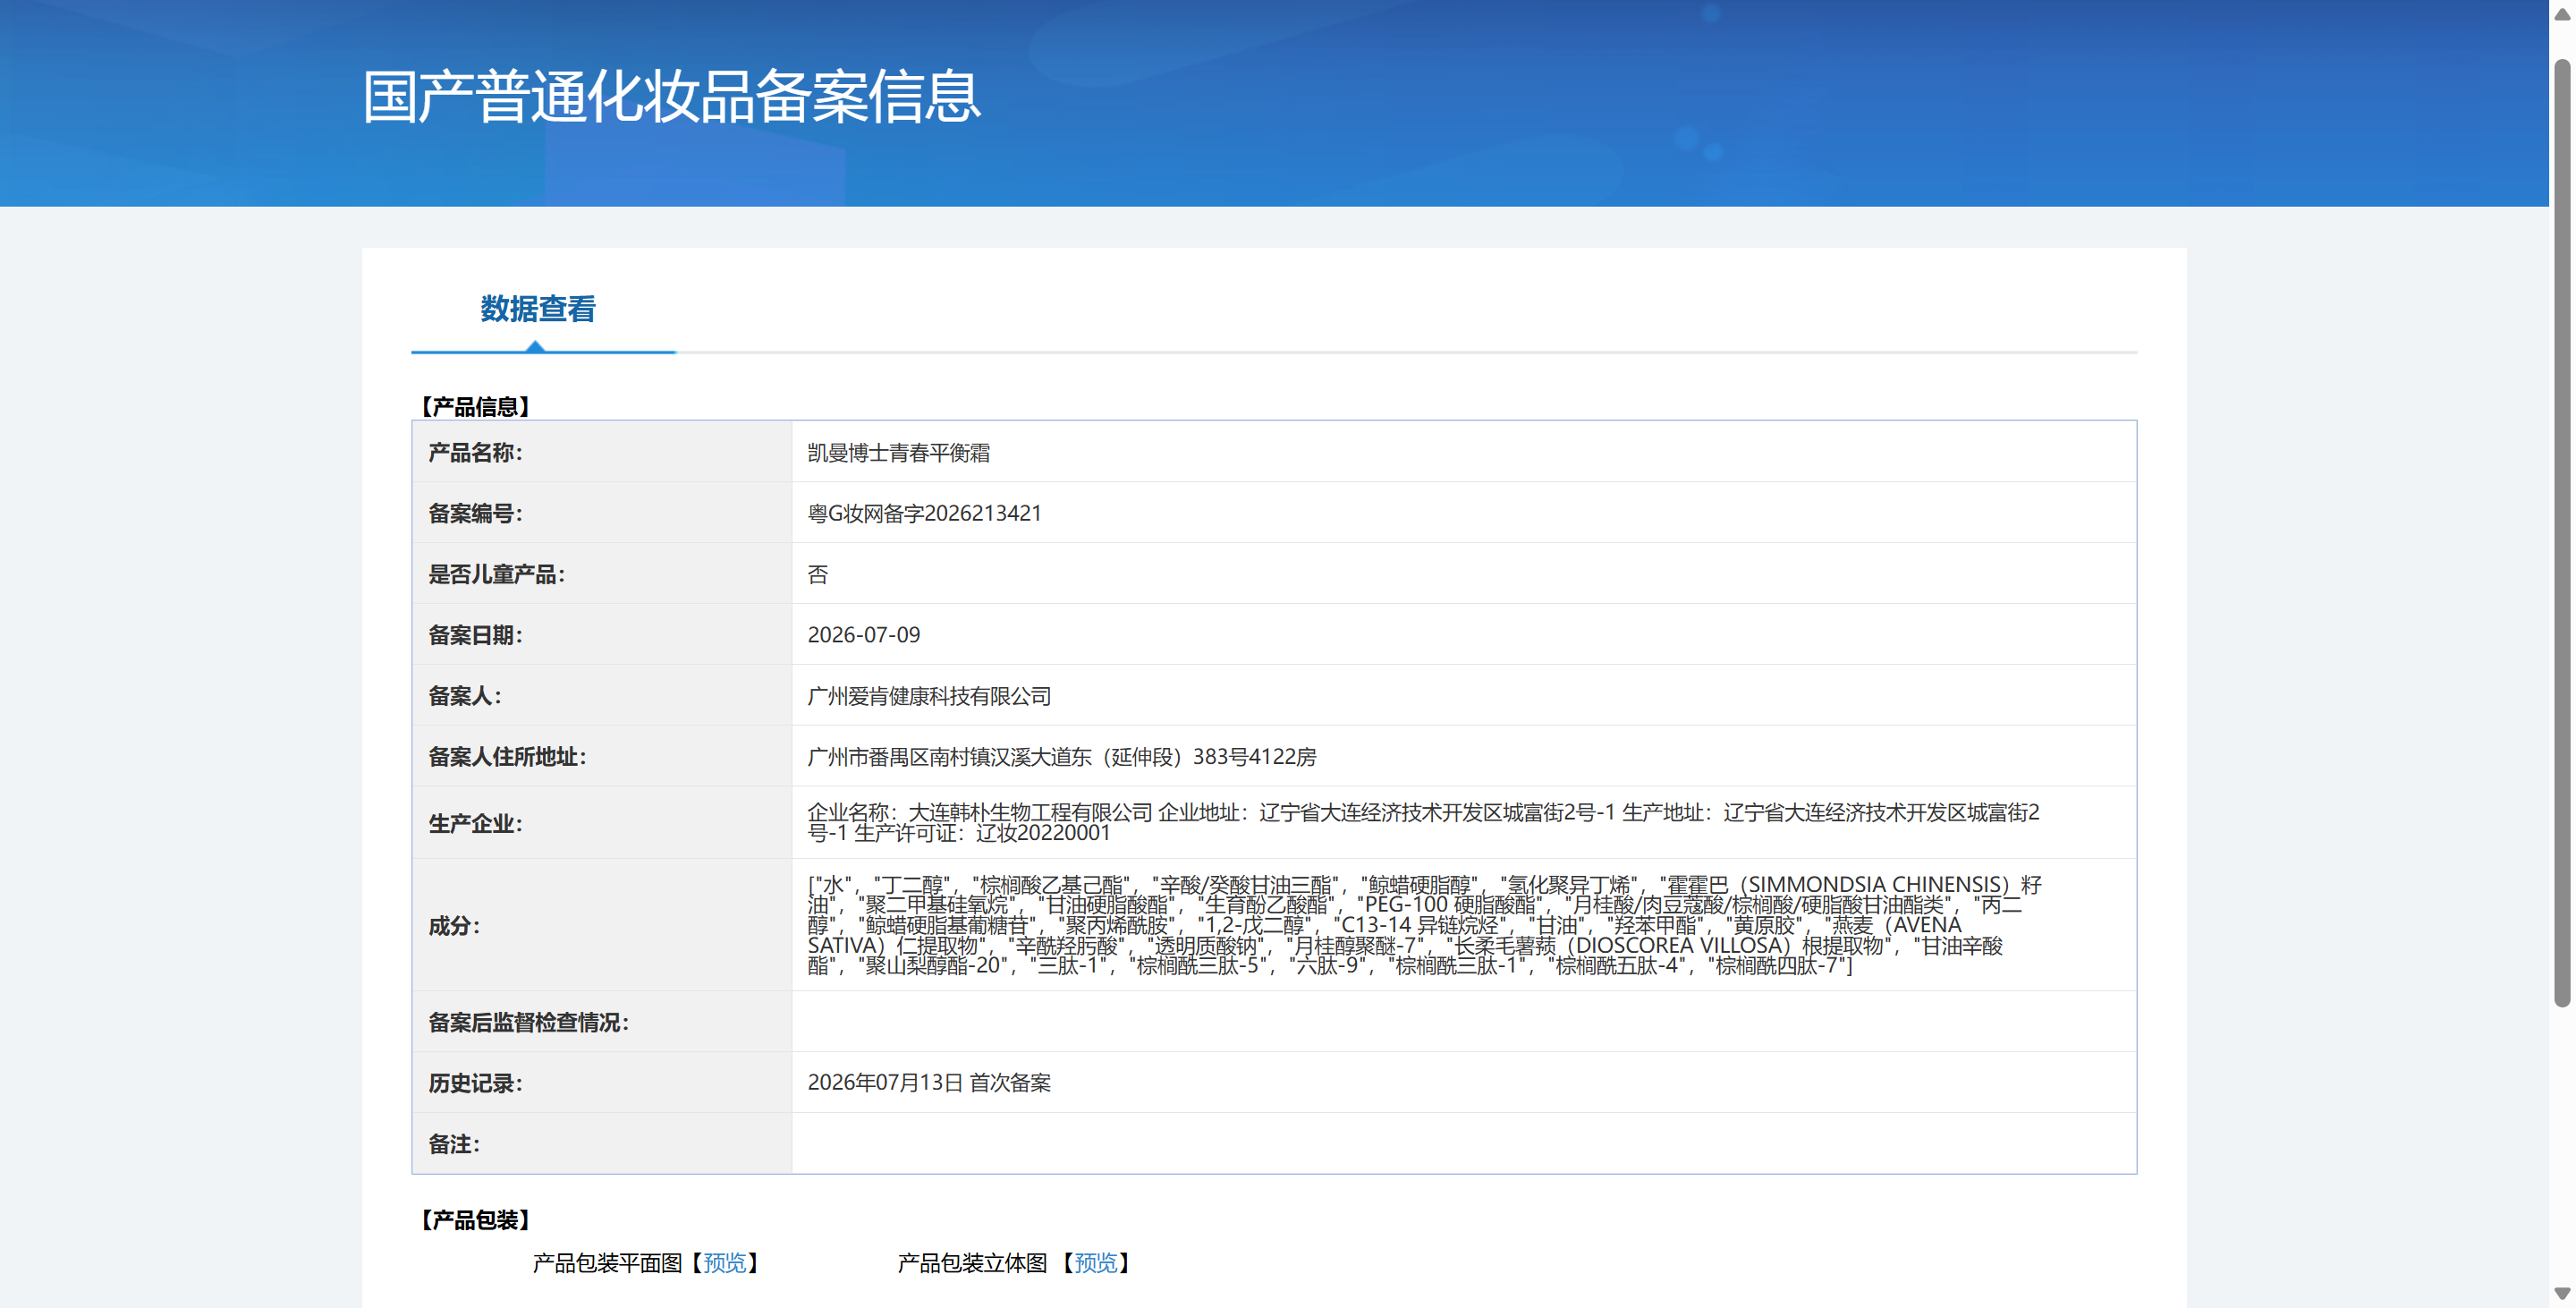Click the page title 国产普通化妆品备案信息
This screenshot has height=1308, width=2576.
[671, 97]
